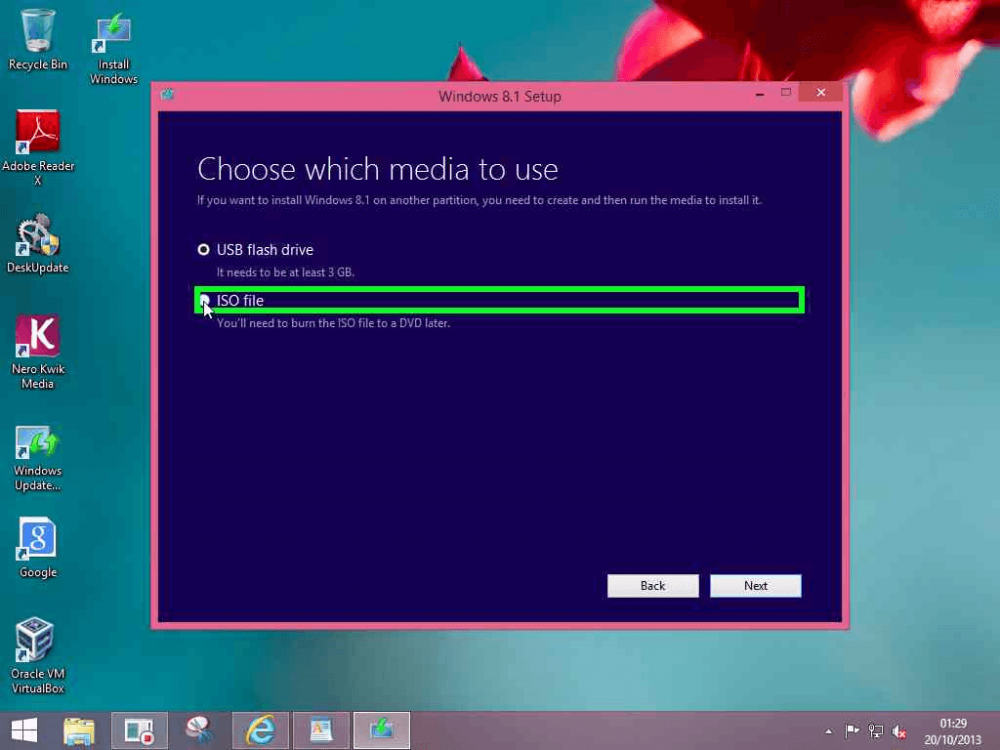Click the 'You'll need to burn the ISO file' note
This screenshot has width=1000, height=750.
coord(334,323)
